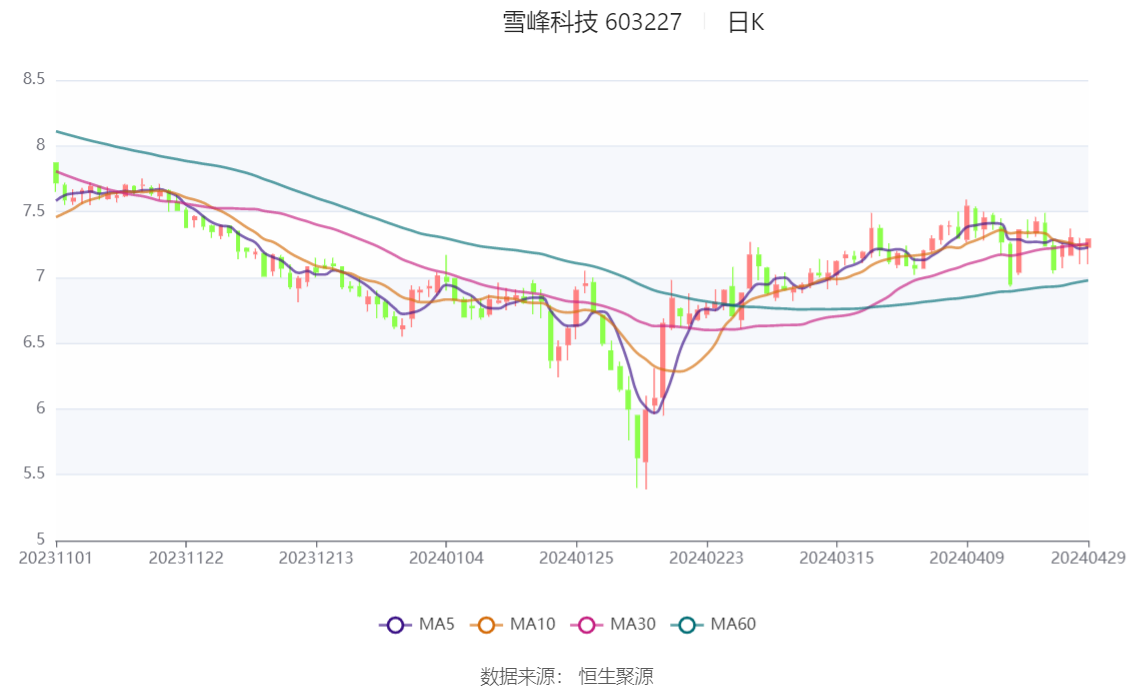Click the 8.5 y-axis price label
Viewport: 1134px width, 689px height.
click(34, 79)
